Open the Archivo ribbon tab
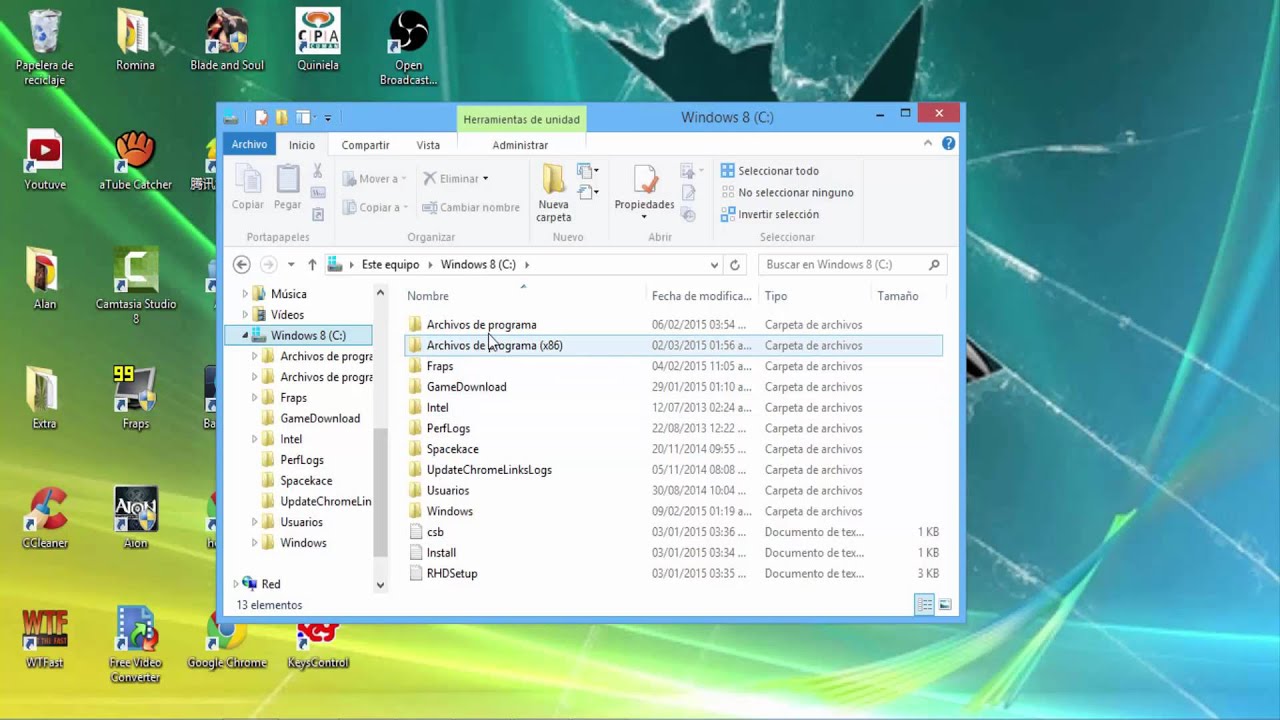The height and width of the screenshot is (720, 1280). [x=249, y=144]
